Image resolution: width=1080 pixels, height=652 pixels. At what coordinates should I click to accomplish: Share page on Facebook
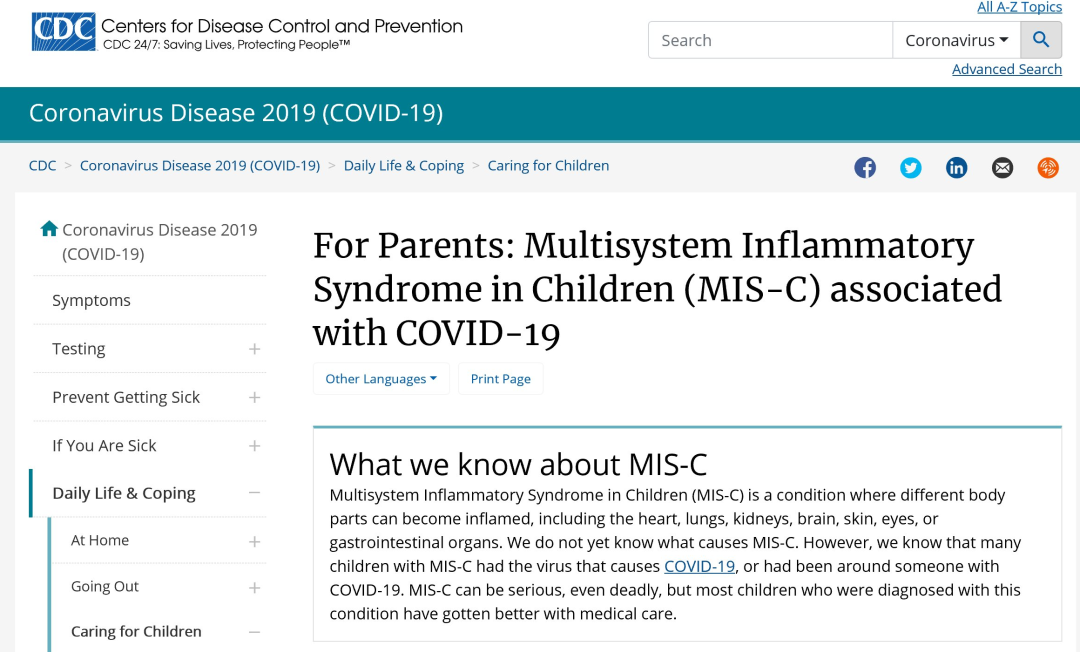pyautogui.click(x=865, y=167)
